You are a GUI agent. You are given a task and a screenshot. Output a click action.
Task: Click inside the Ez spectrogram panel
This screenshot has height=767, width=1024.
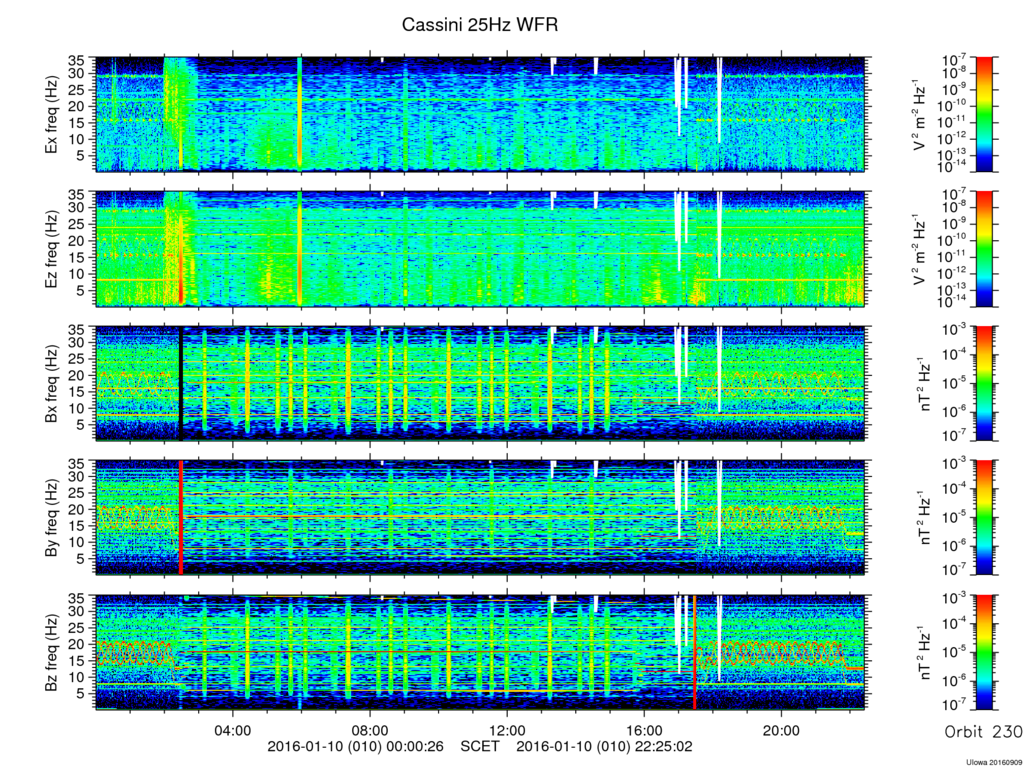(x=480, y=249)
